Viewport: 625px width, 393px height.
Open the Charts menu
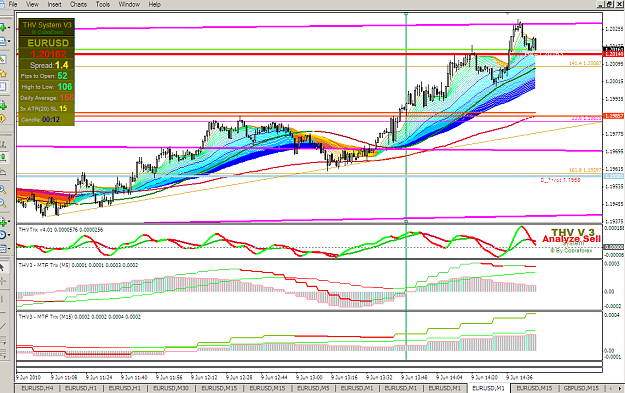(79, 4)
